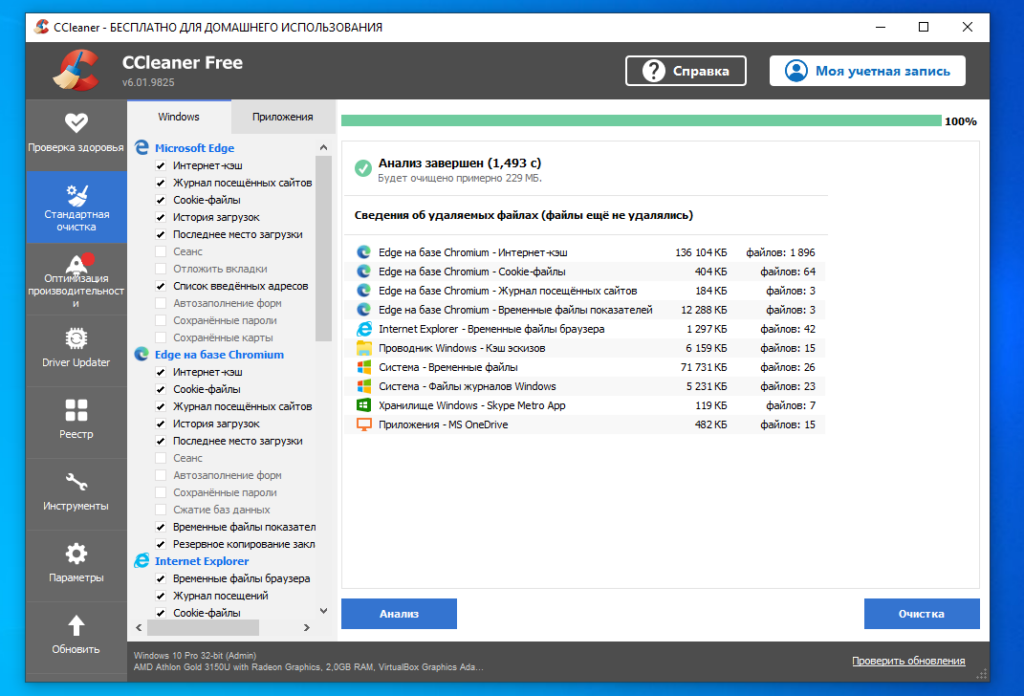Collapse the Edge на базе Chromium category header
Image resolution: width=1024 pixels, height=696 pixels.
(x=219, y=355)
